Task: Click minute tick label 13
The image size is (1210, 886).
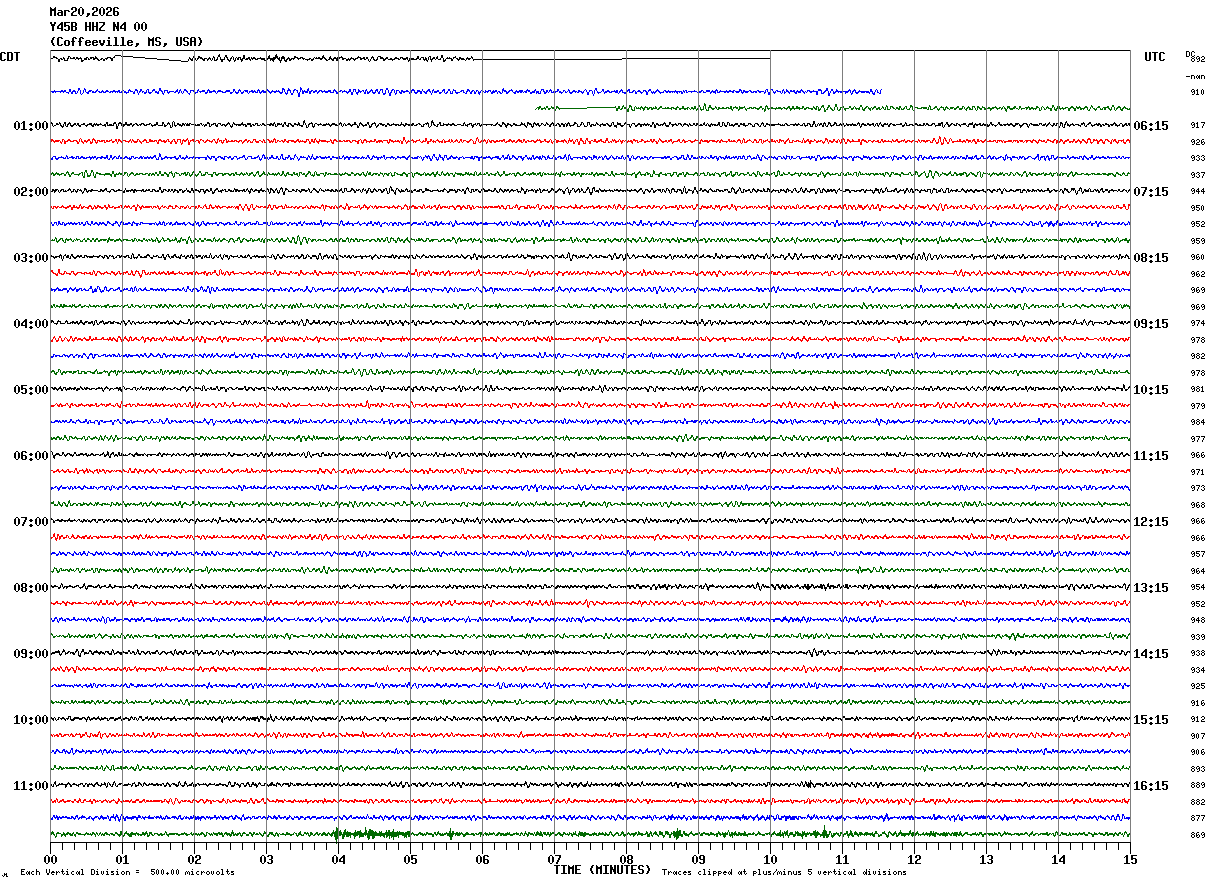Action: click(986, 859)
